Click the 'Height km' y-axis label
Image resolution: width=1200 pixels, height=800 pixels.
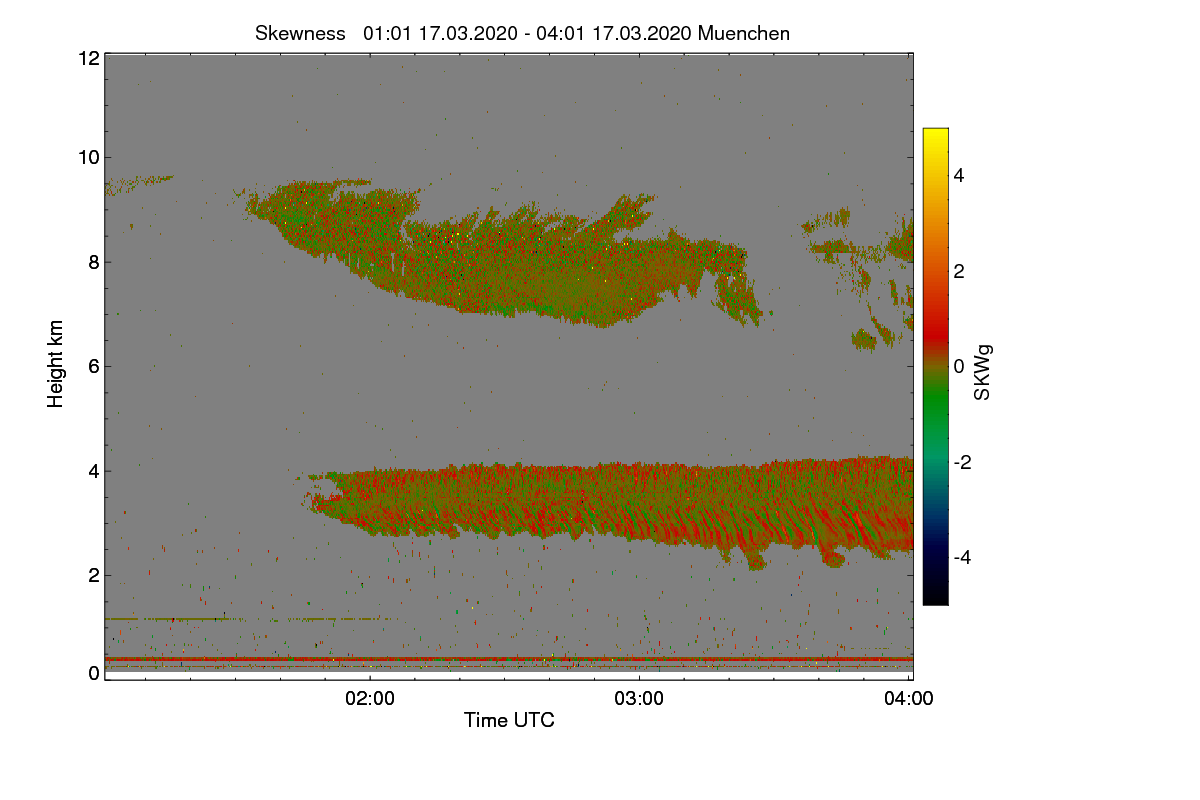(x=56, y=364)
